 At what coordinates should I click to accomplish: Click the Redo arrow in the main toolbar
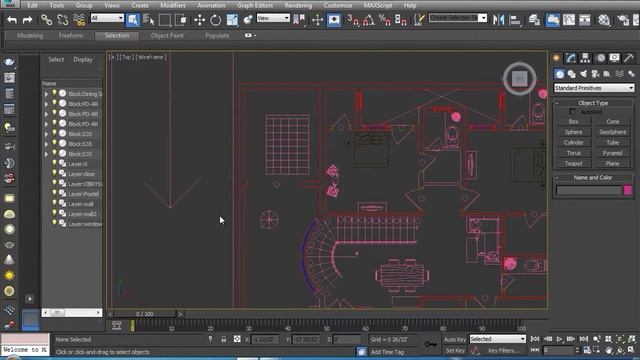(x=27, y=20)
